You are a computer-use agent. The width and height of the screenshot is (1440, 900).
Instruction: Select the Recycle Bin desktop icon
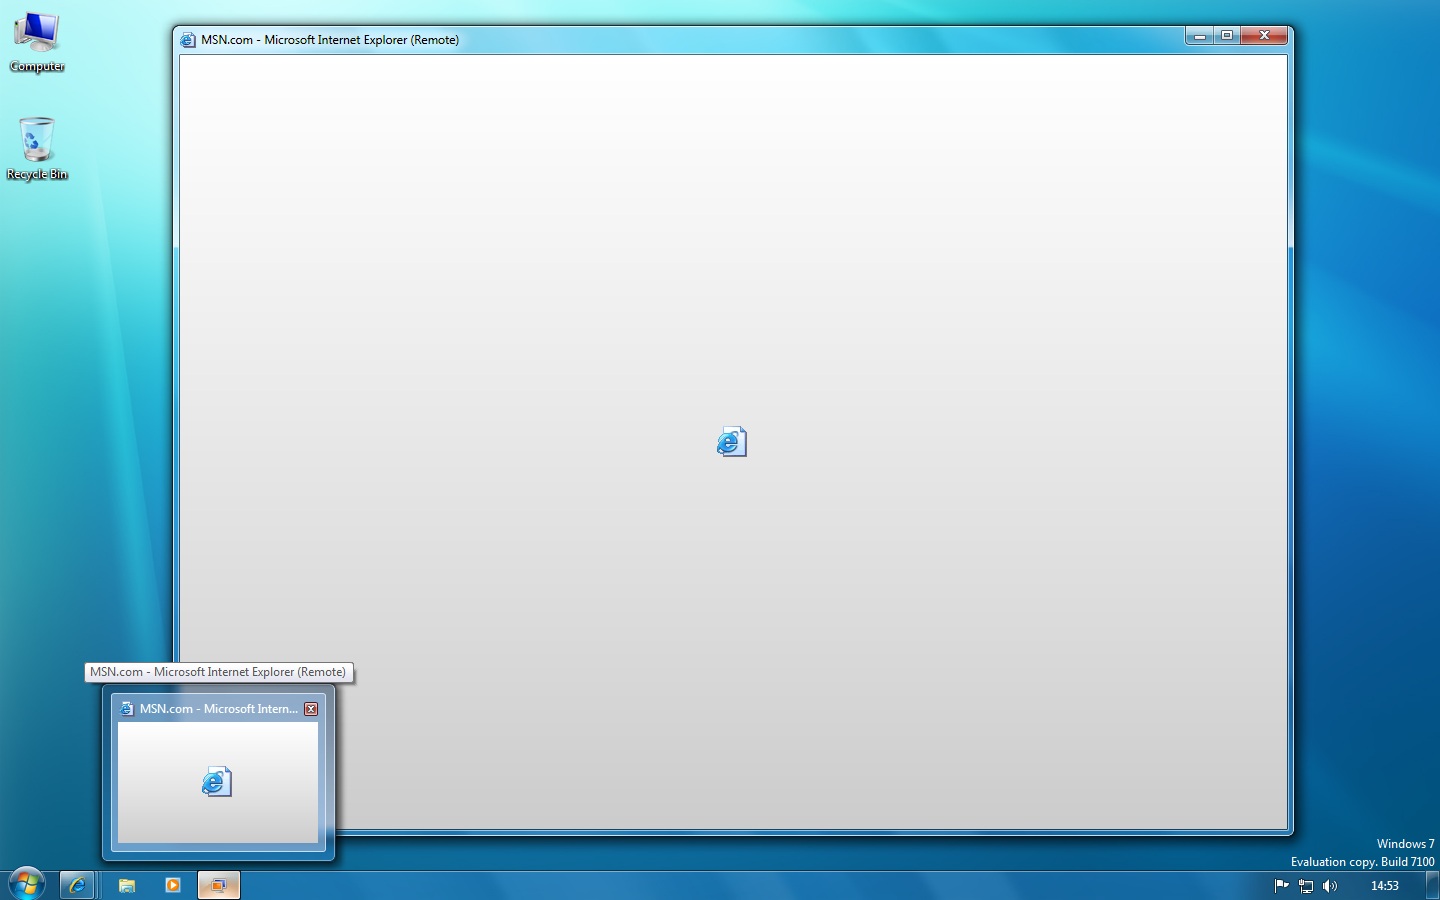[x=37, y=148]
